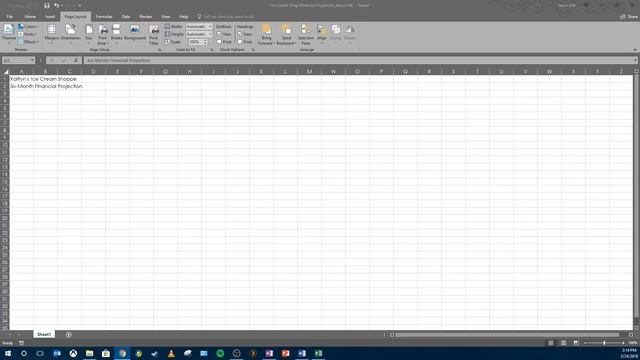
Task: Select the column D header
Action: (93, 71)
